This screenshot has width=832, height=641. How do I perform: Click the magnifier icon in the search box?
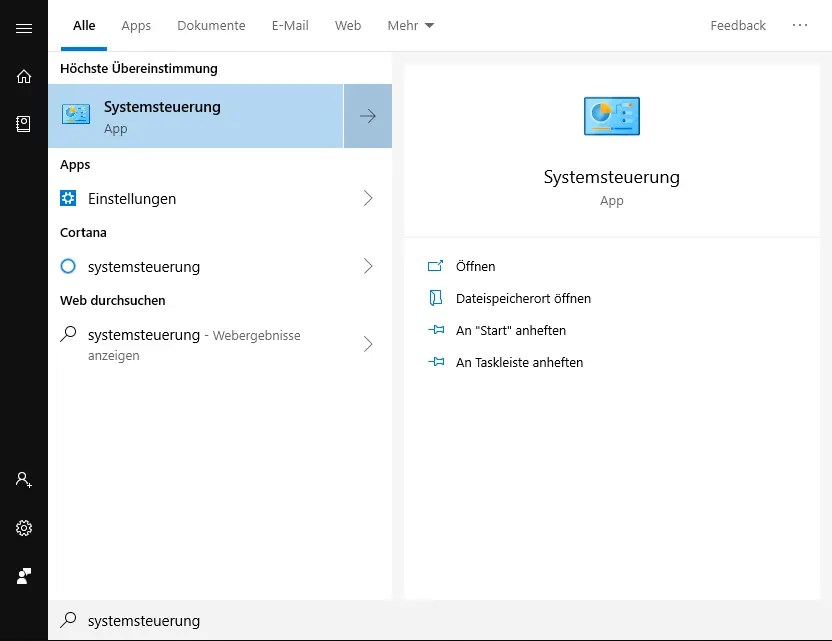tap(67, 620)
